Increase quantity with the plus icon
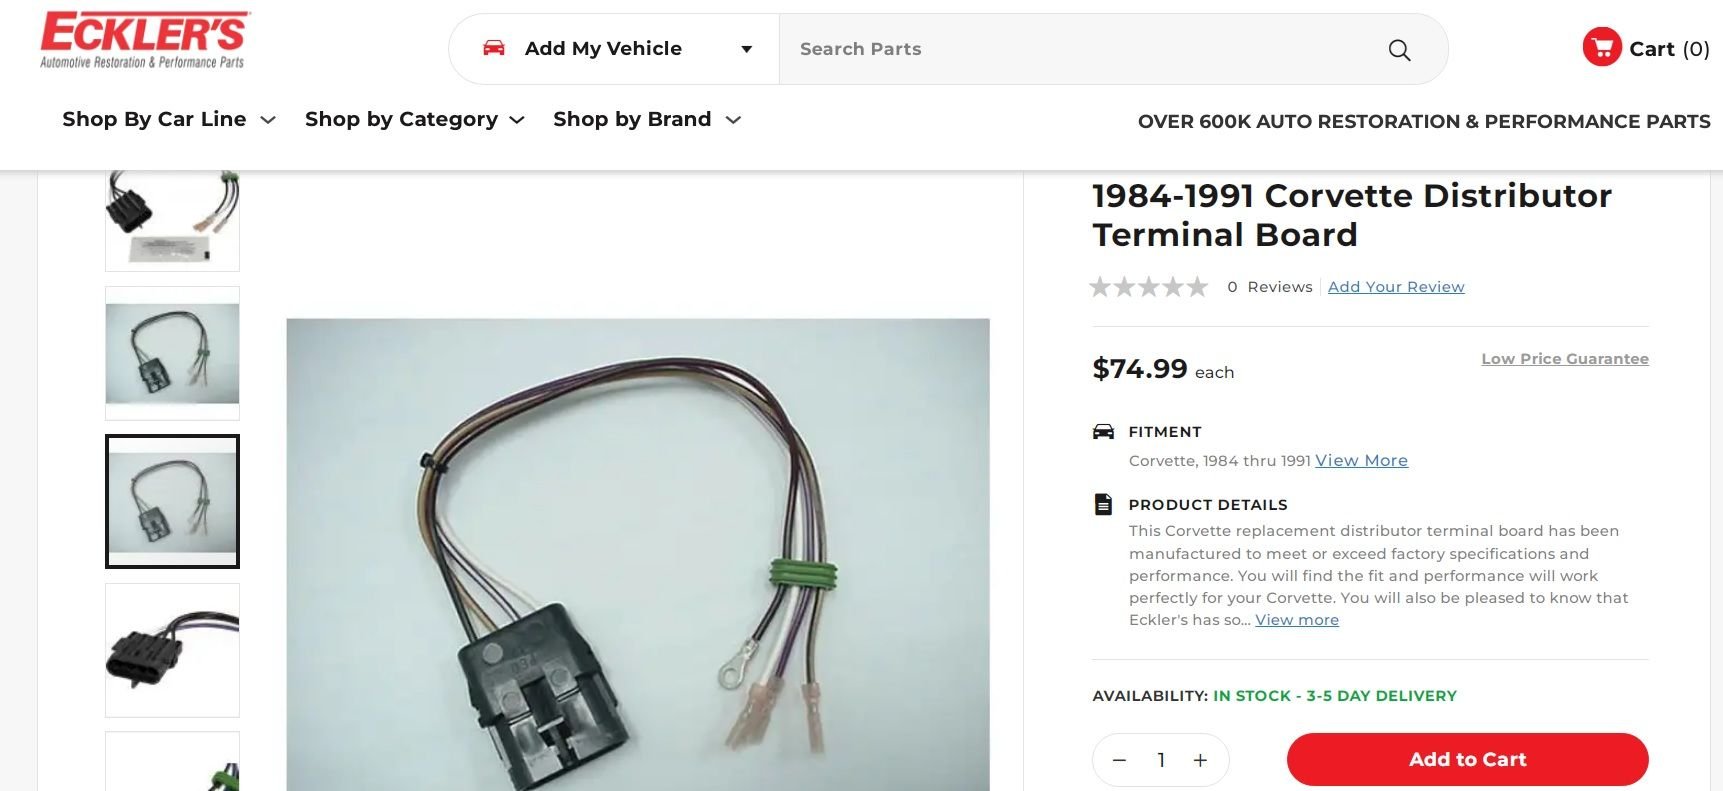 pyautogui.click(x=1200, y=760)
